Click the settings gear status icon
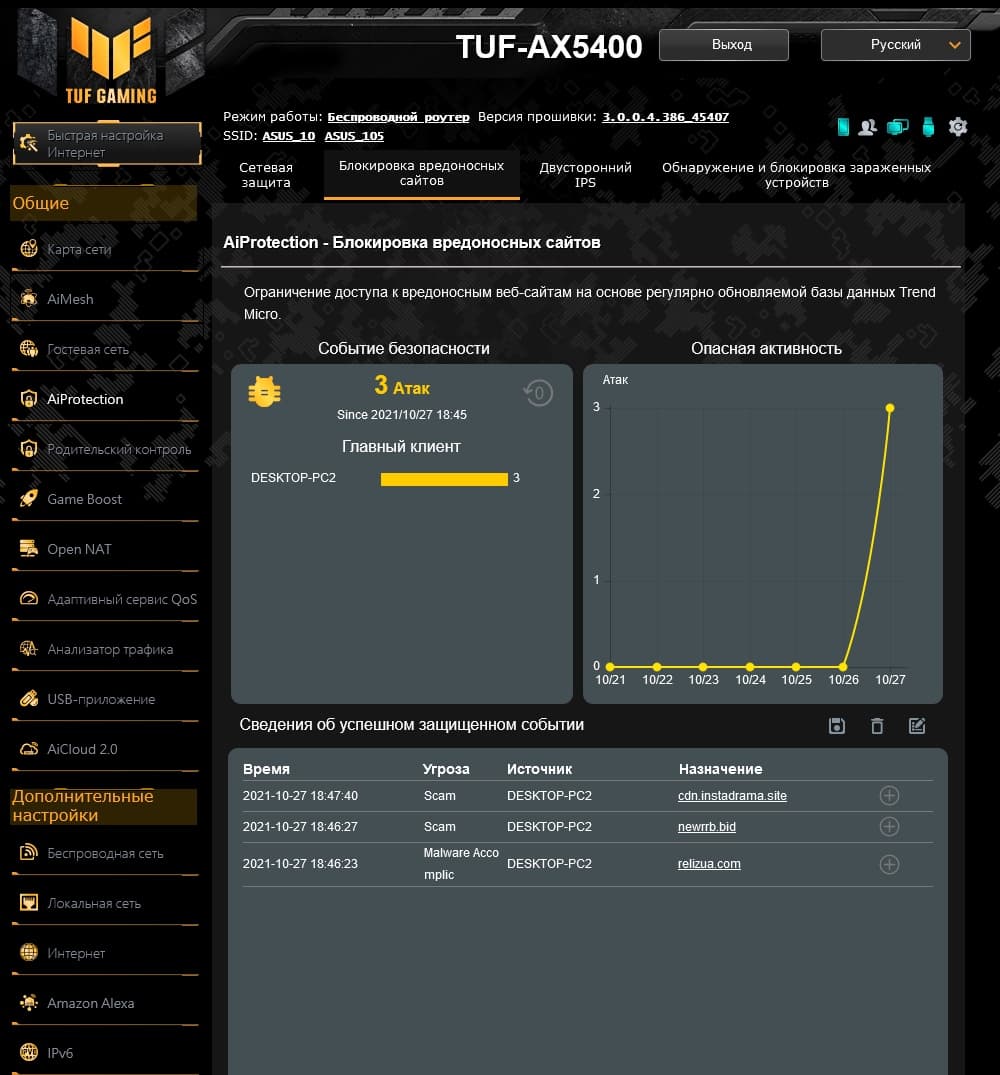Image resolution: width=1000 pixels, height=1075 pixels. point(958,127)
